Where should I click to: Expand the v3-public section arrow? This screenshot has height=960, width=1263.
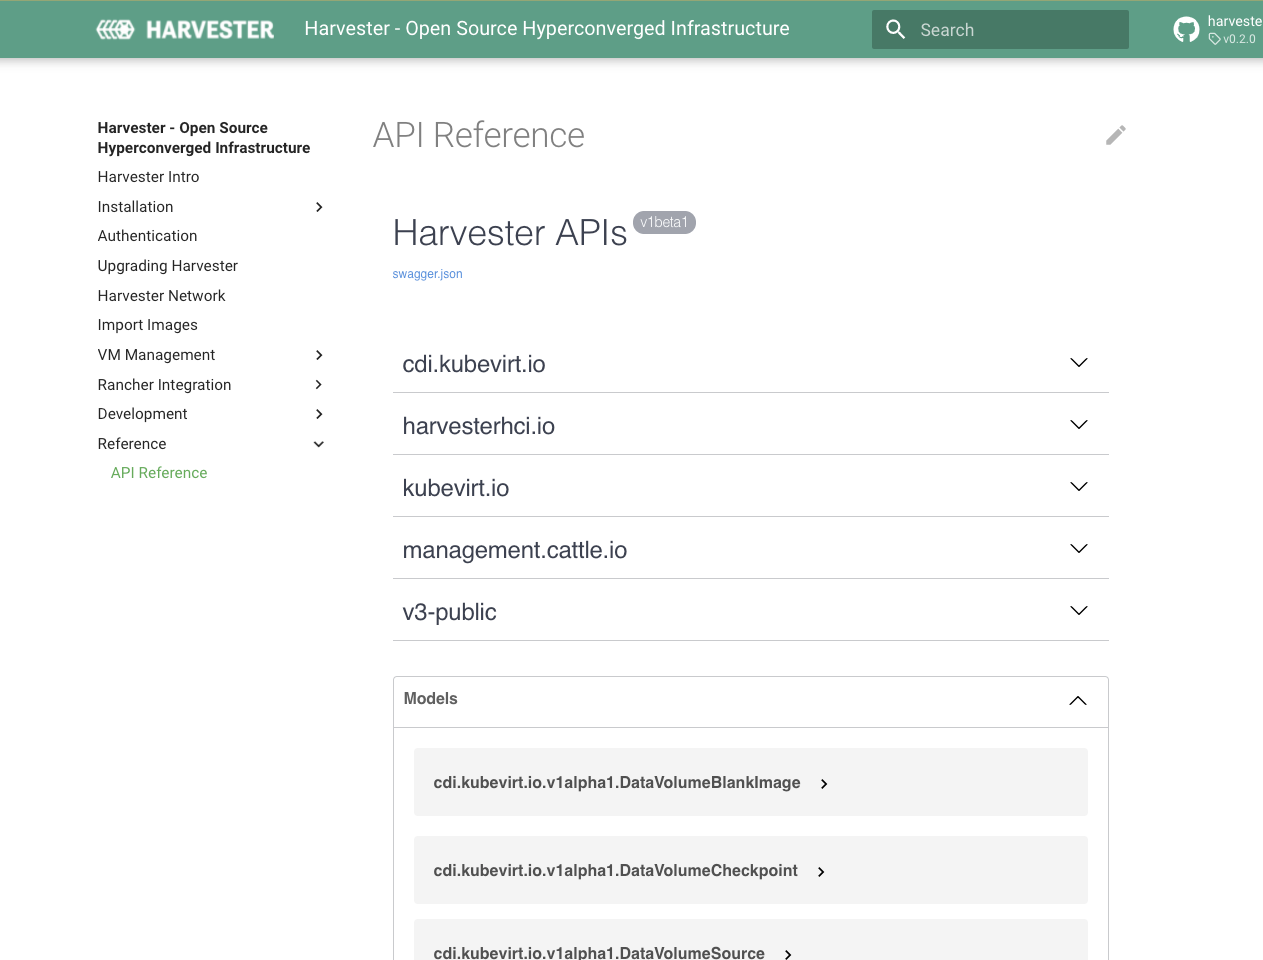tap(1079, 611)
